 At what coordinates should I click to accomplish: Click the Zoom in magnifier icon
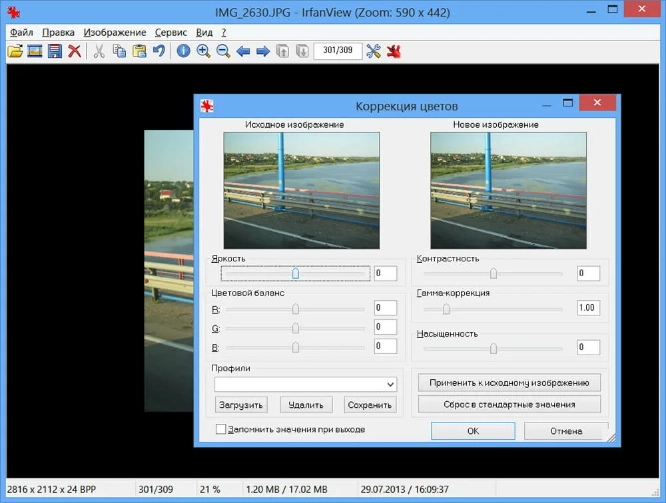tap(203, 51)
